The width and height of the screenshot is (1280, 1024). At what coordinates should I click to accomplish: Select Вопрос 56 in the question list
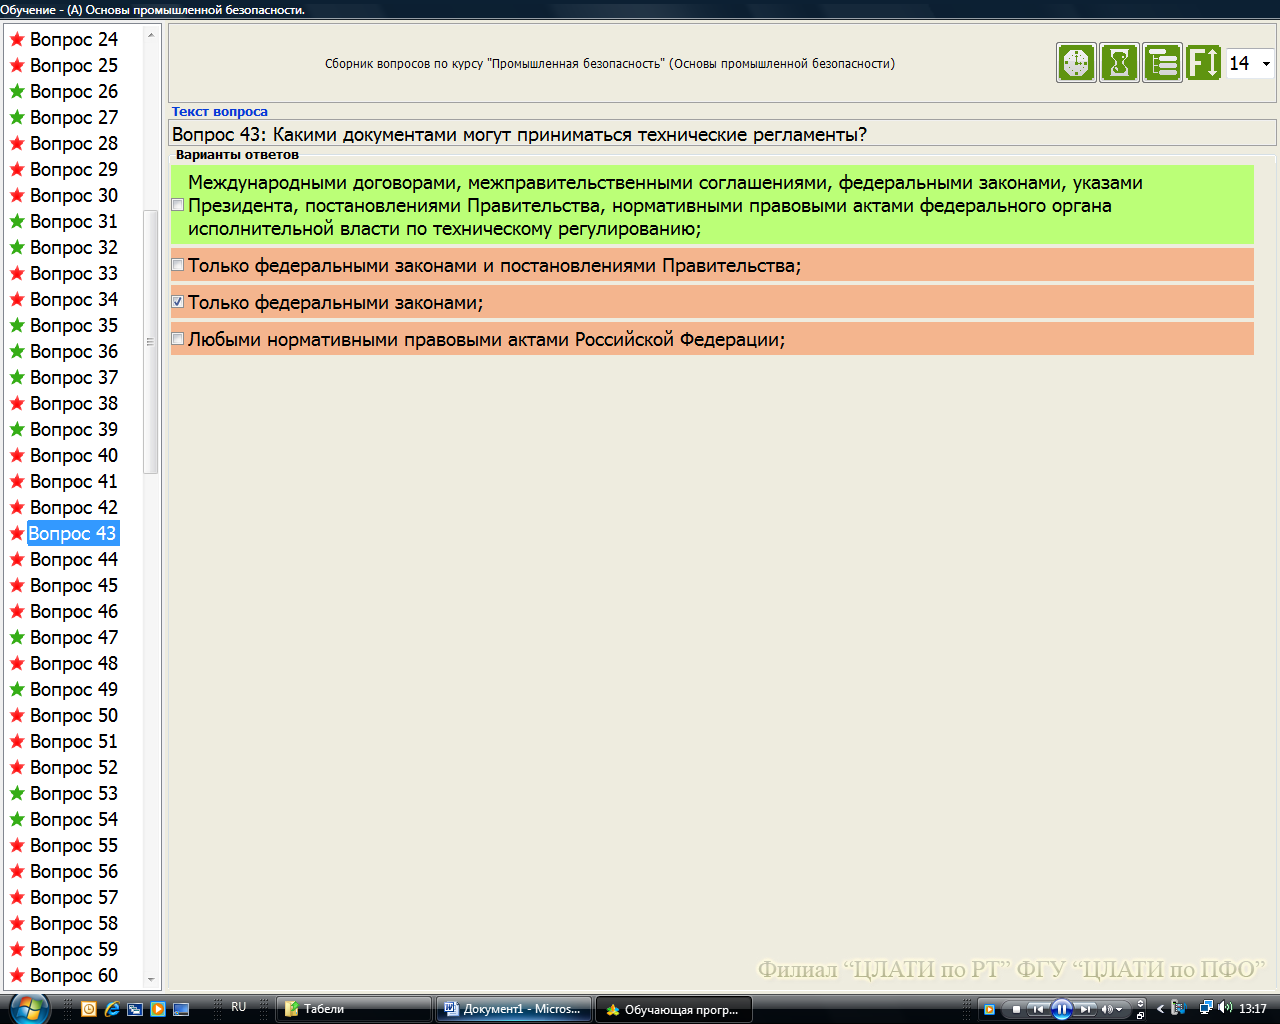pos(73,871)
